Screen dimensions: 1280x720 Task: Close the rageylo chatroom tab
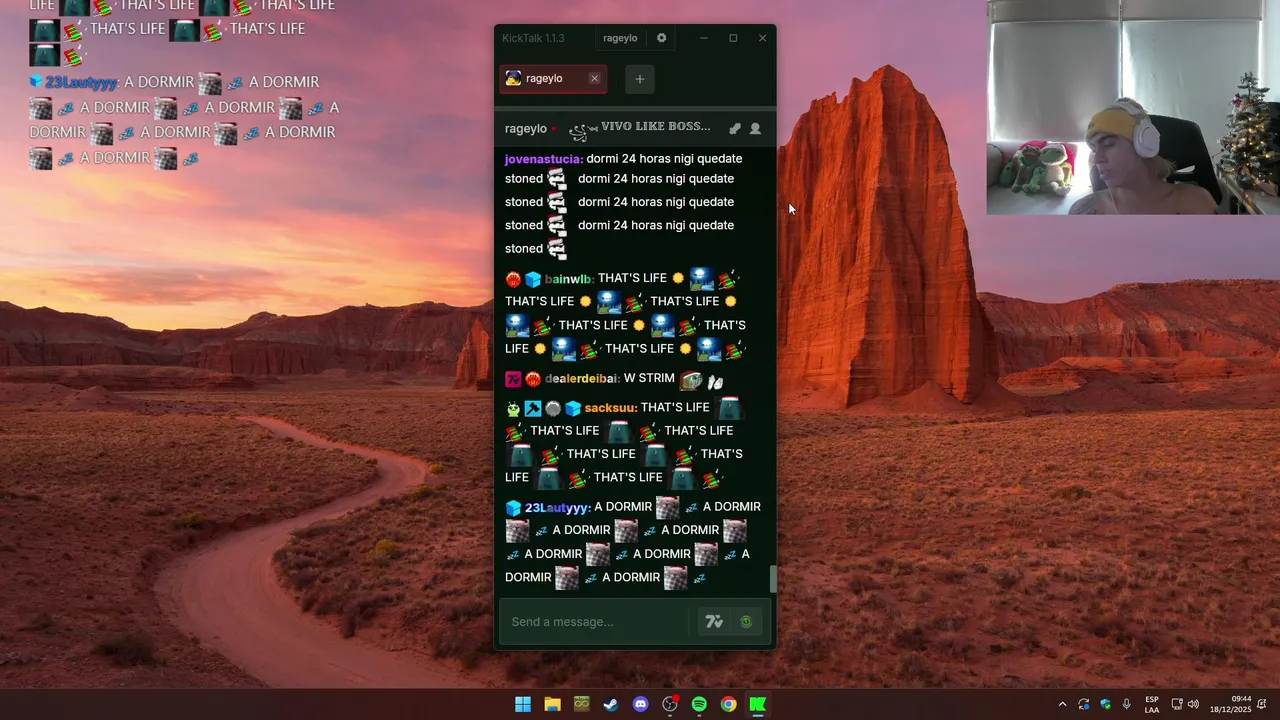[x=594, y=78]
